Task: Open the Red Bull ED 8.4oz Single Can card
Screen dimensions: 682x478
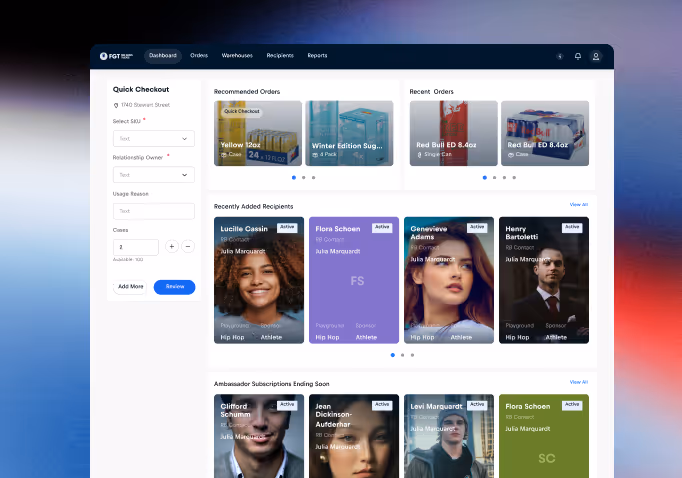Action: tap(454, 134)
